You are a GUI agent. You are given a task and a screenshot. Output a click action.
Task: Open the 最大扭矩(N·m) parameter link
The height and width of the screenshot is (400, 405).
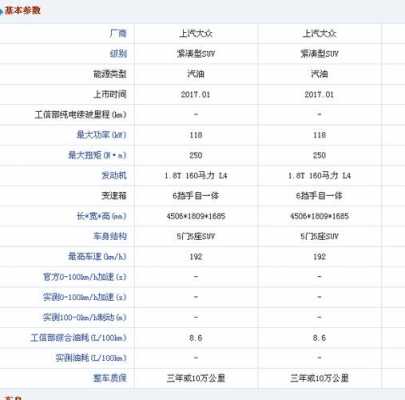point(97,155)
